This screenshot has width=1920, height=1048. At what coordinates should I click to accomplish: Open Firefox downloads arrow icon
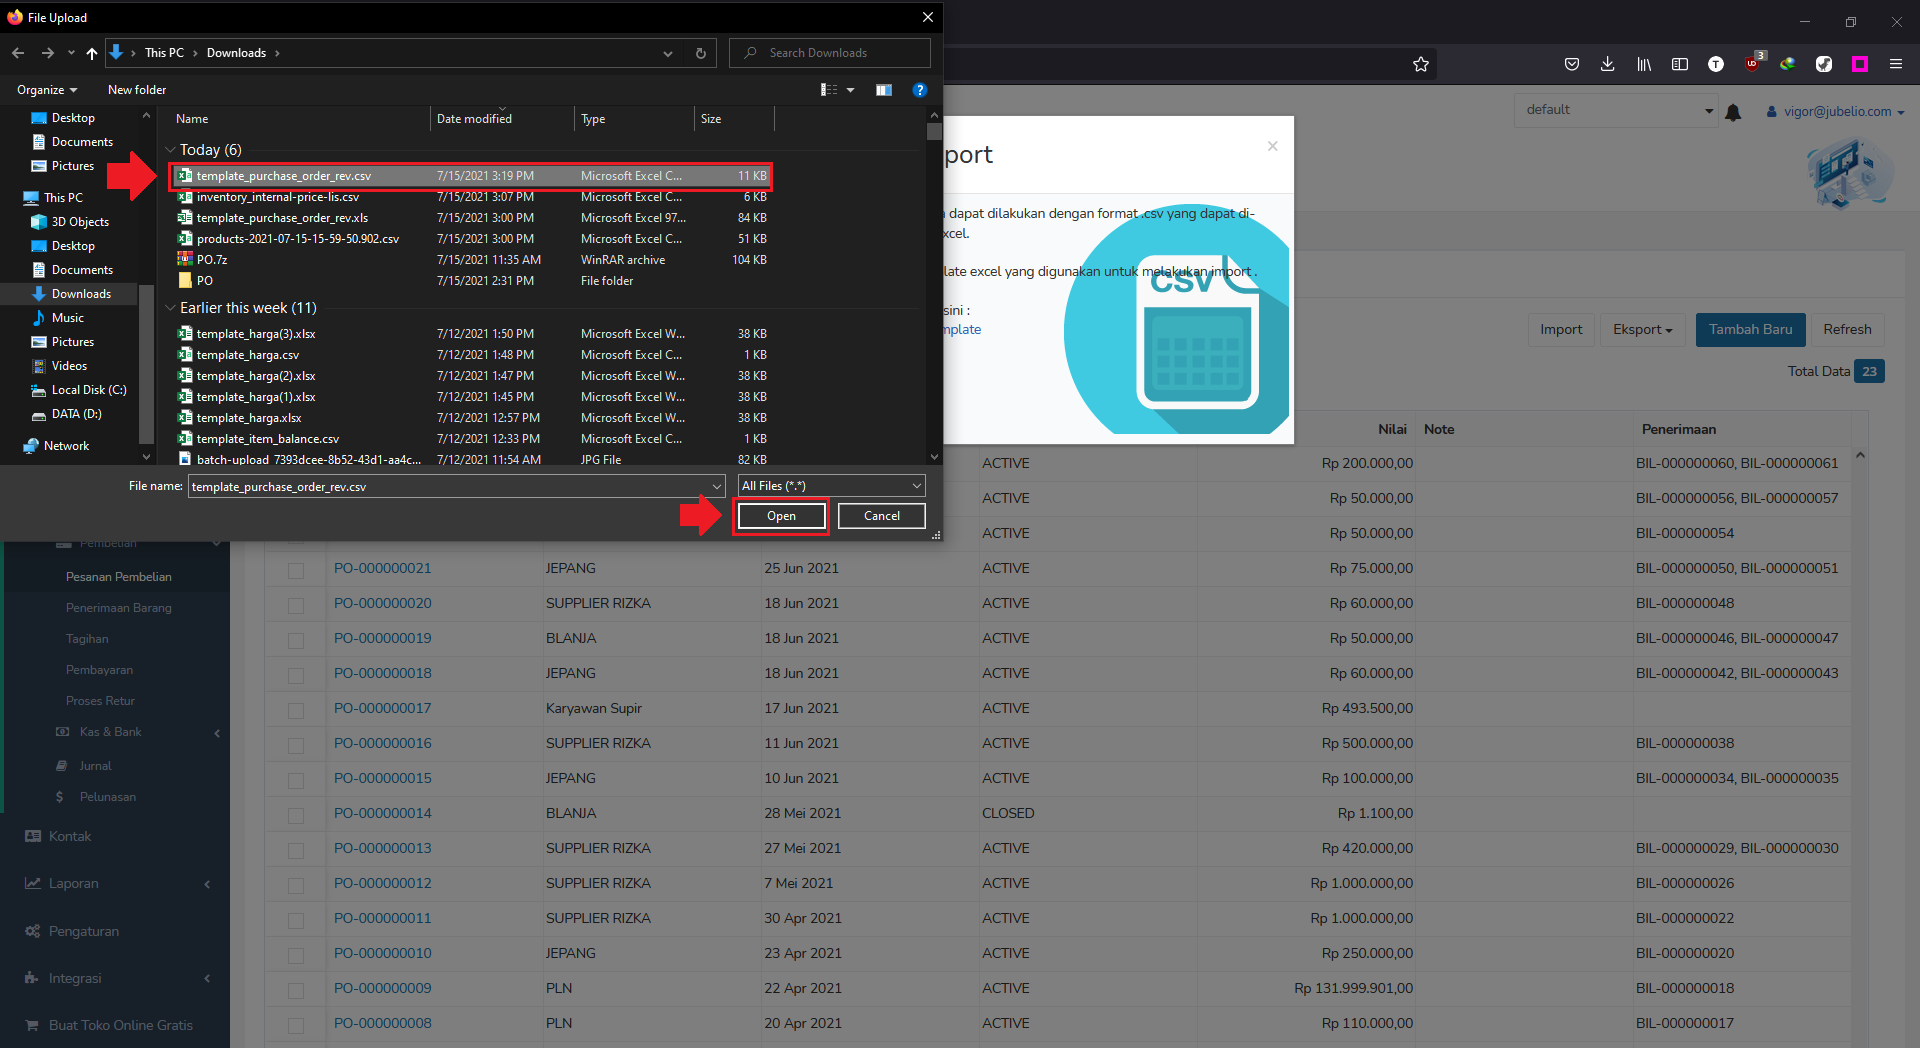tap(1607, 64)
